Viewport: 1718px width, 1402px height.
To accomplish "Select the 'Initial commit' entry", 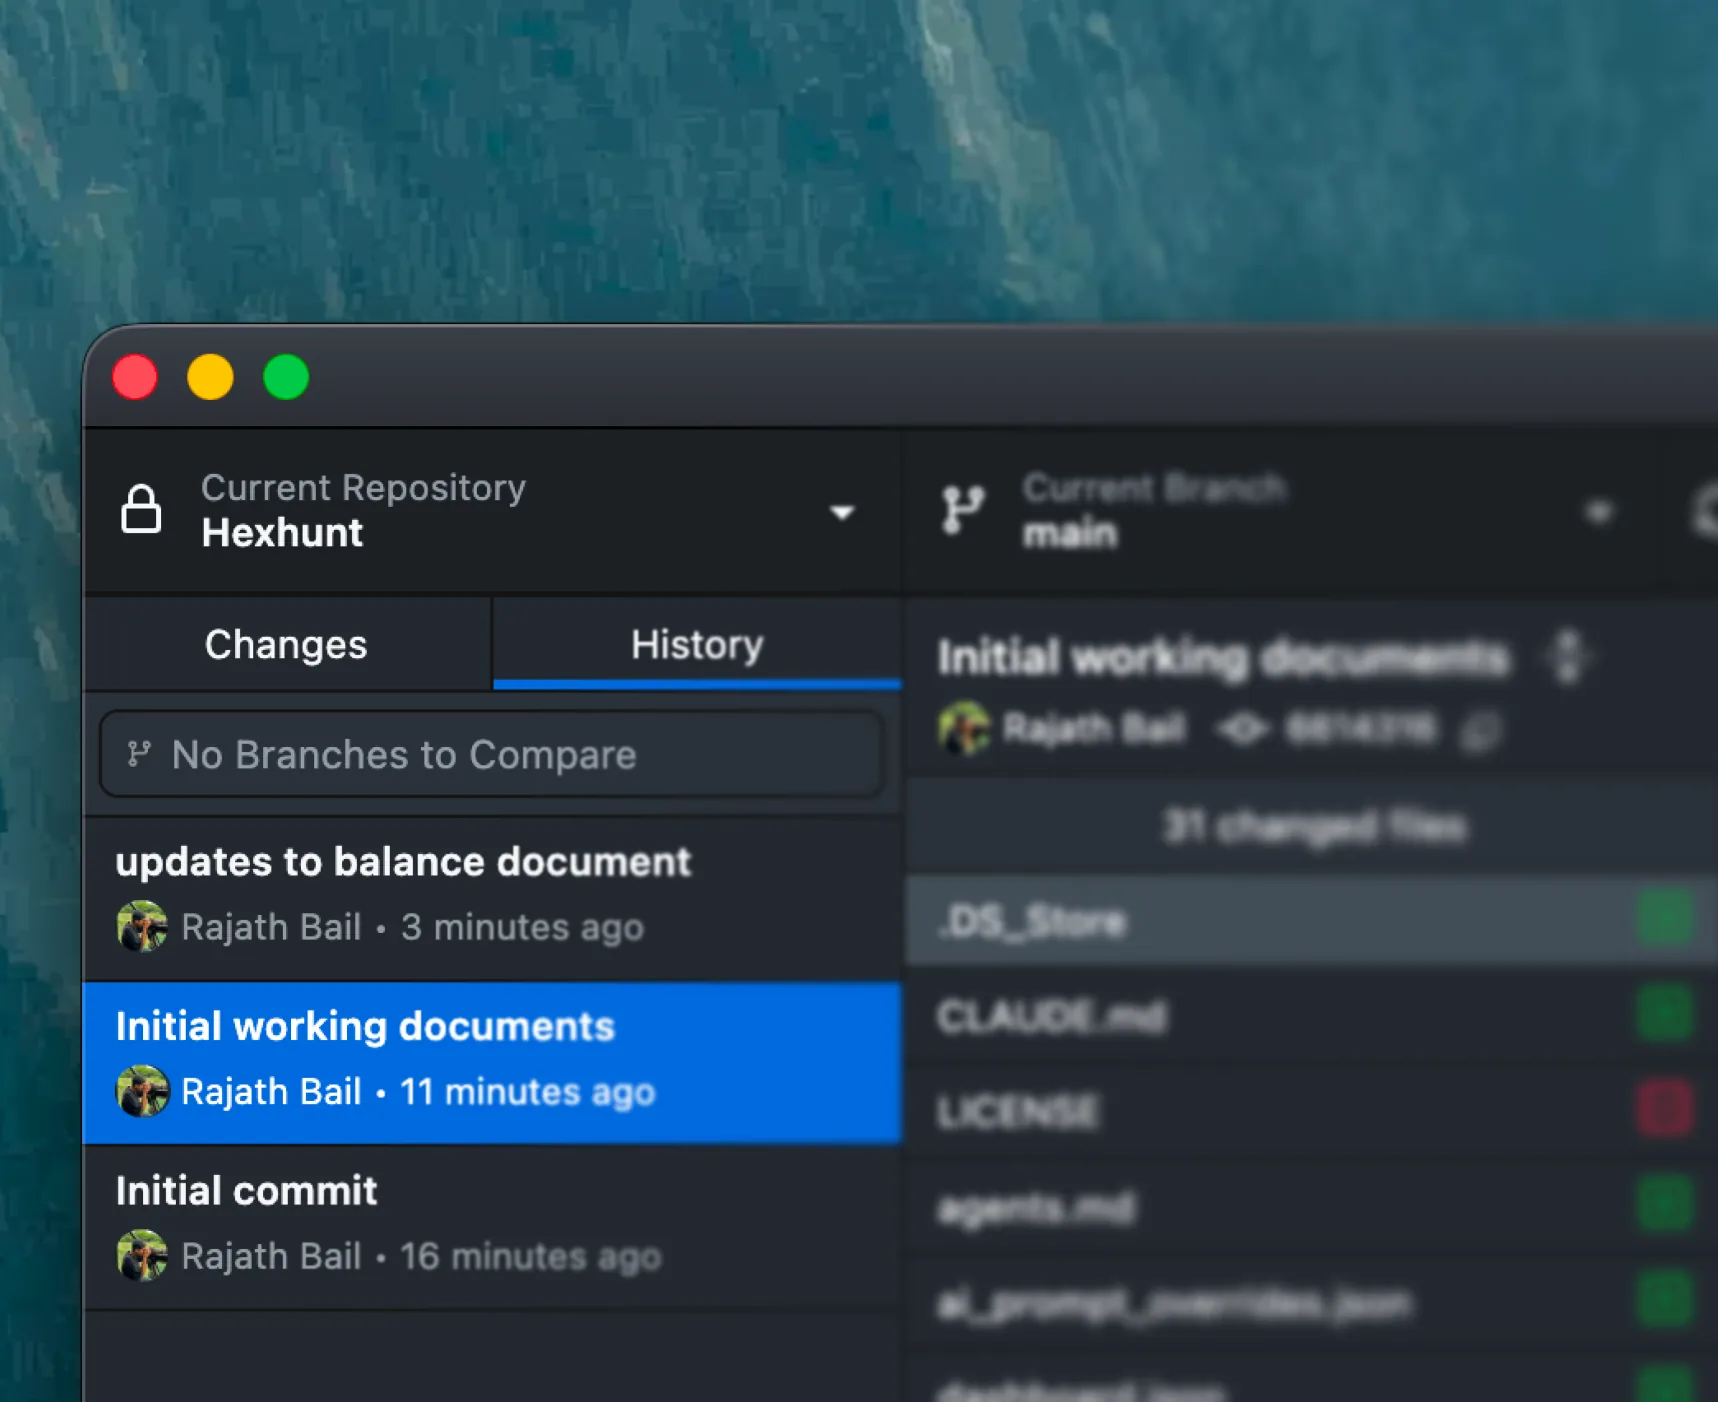I will point(492,1227).
